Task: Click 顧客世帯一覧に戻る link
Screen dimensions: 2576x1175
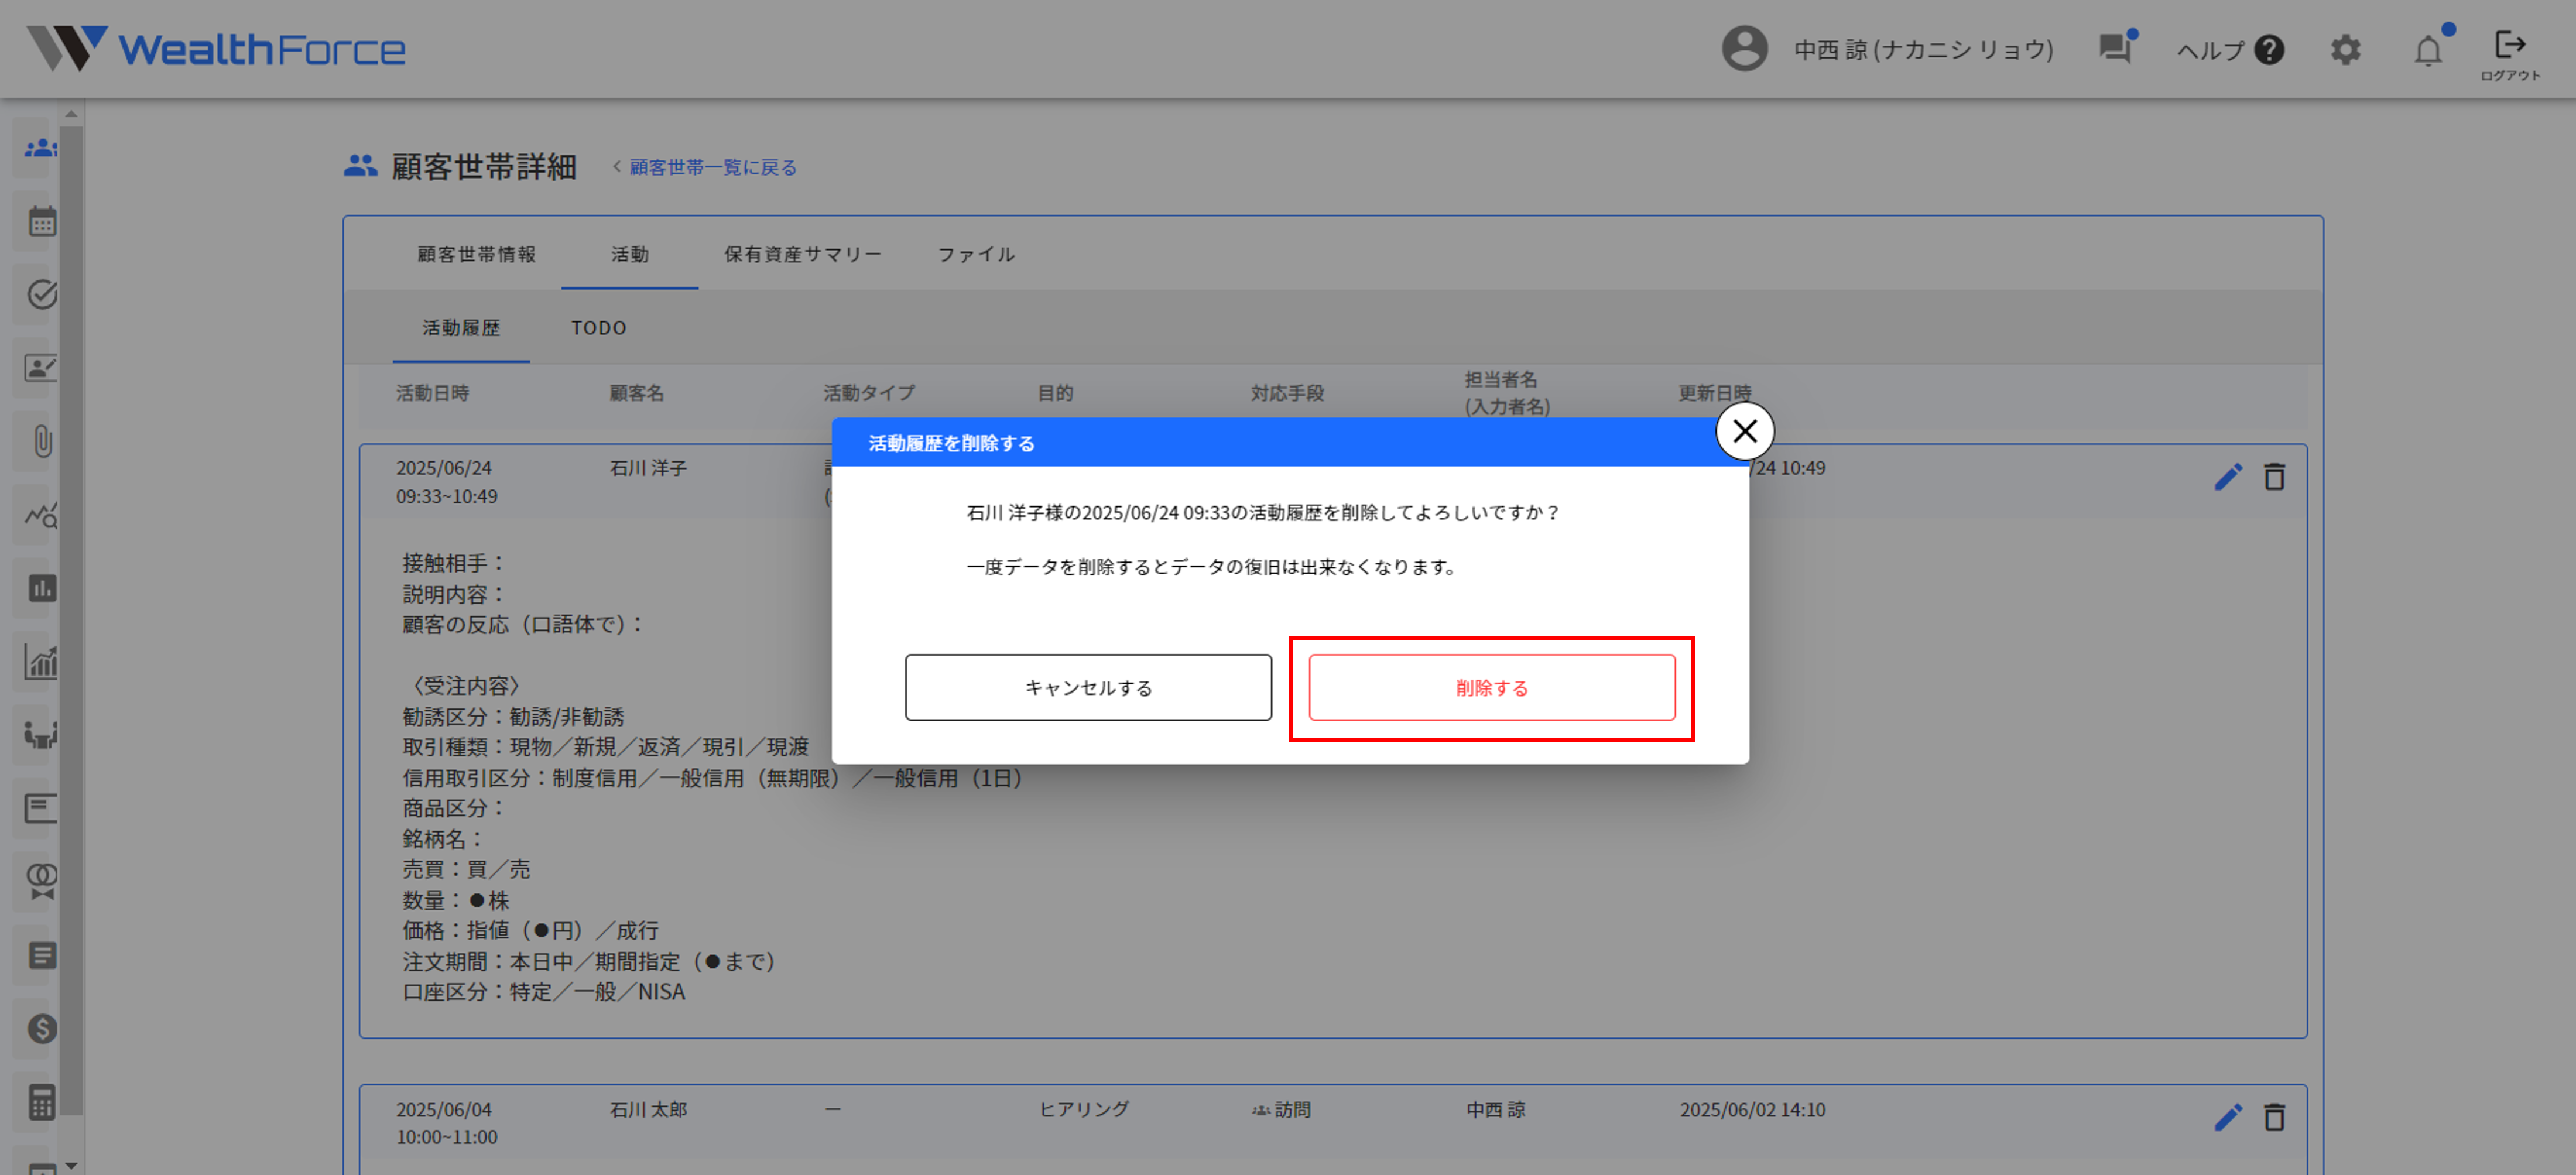Action: pyautogui.click(x=712, y=167)
